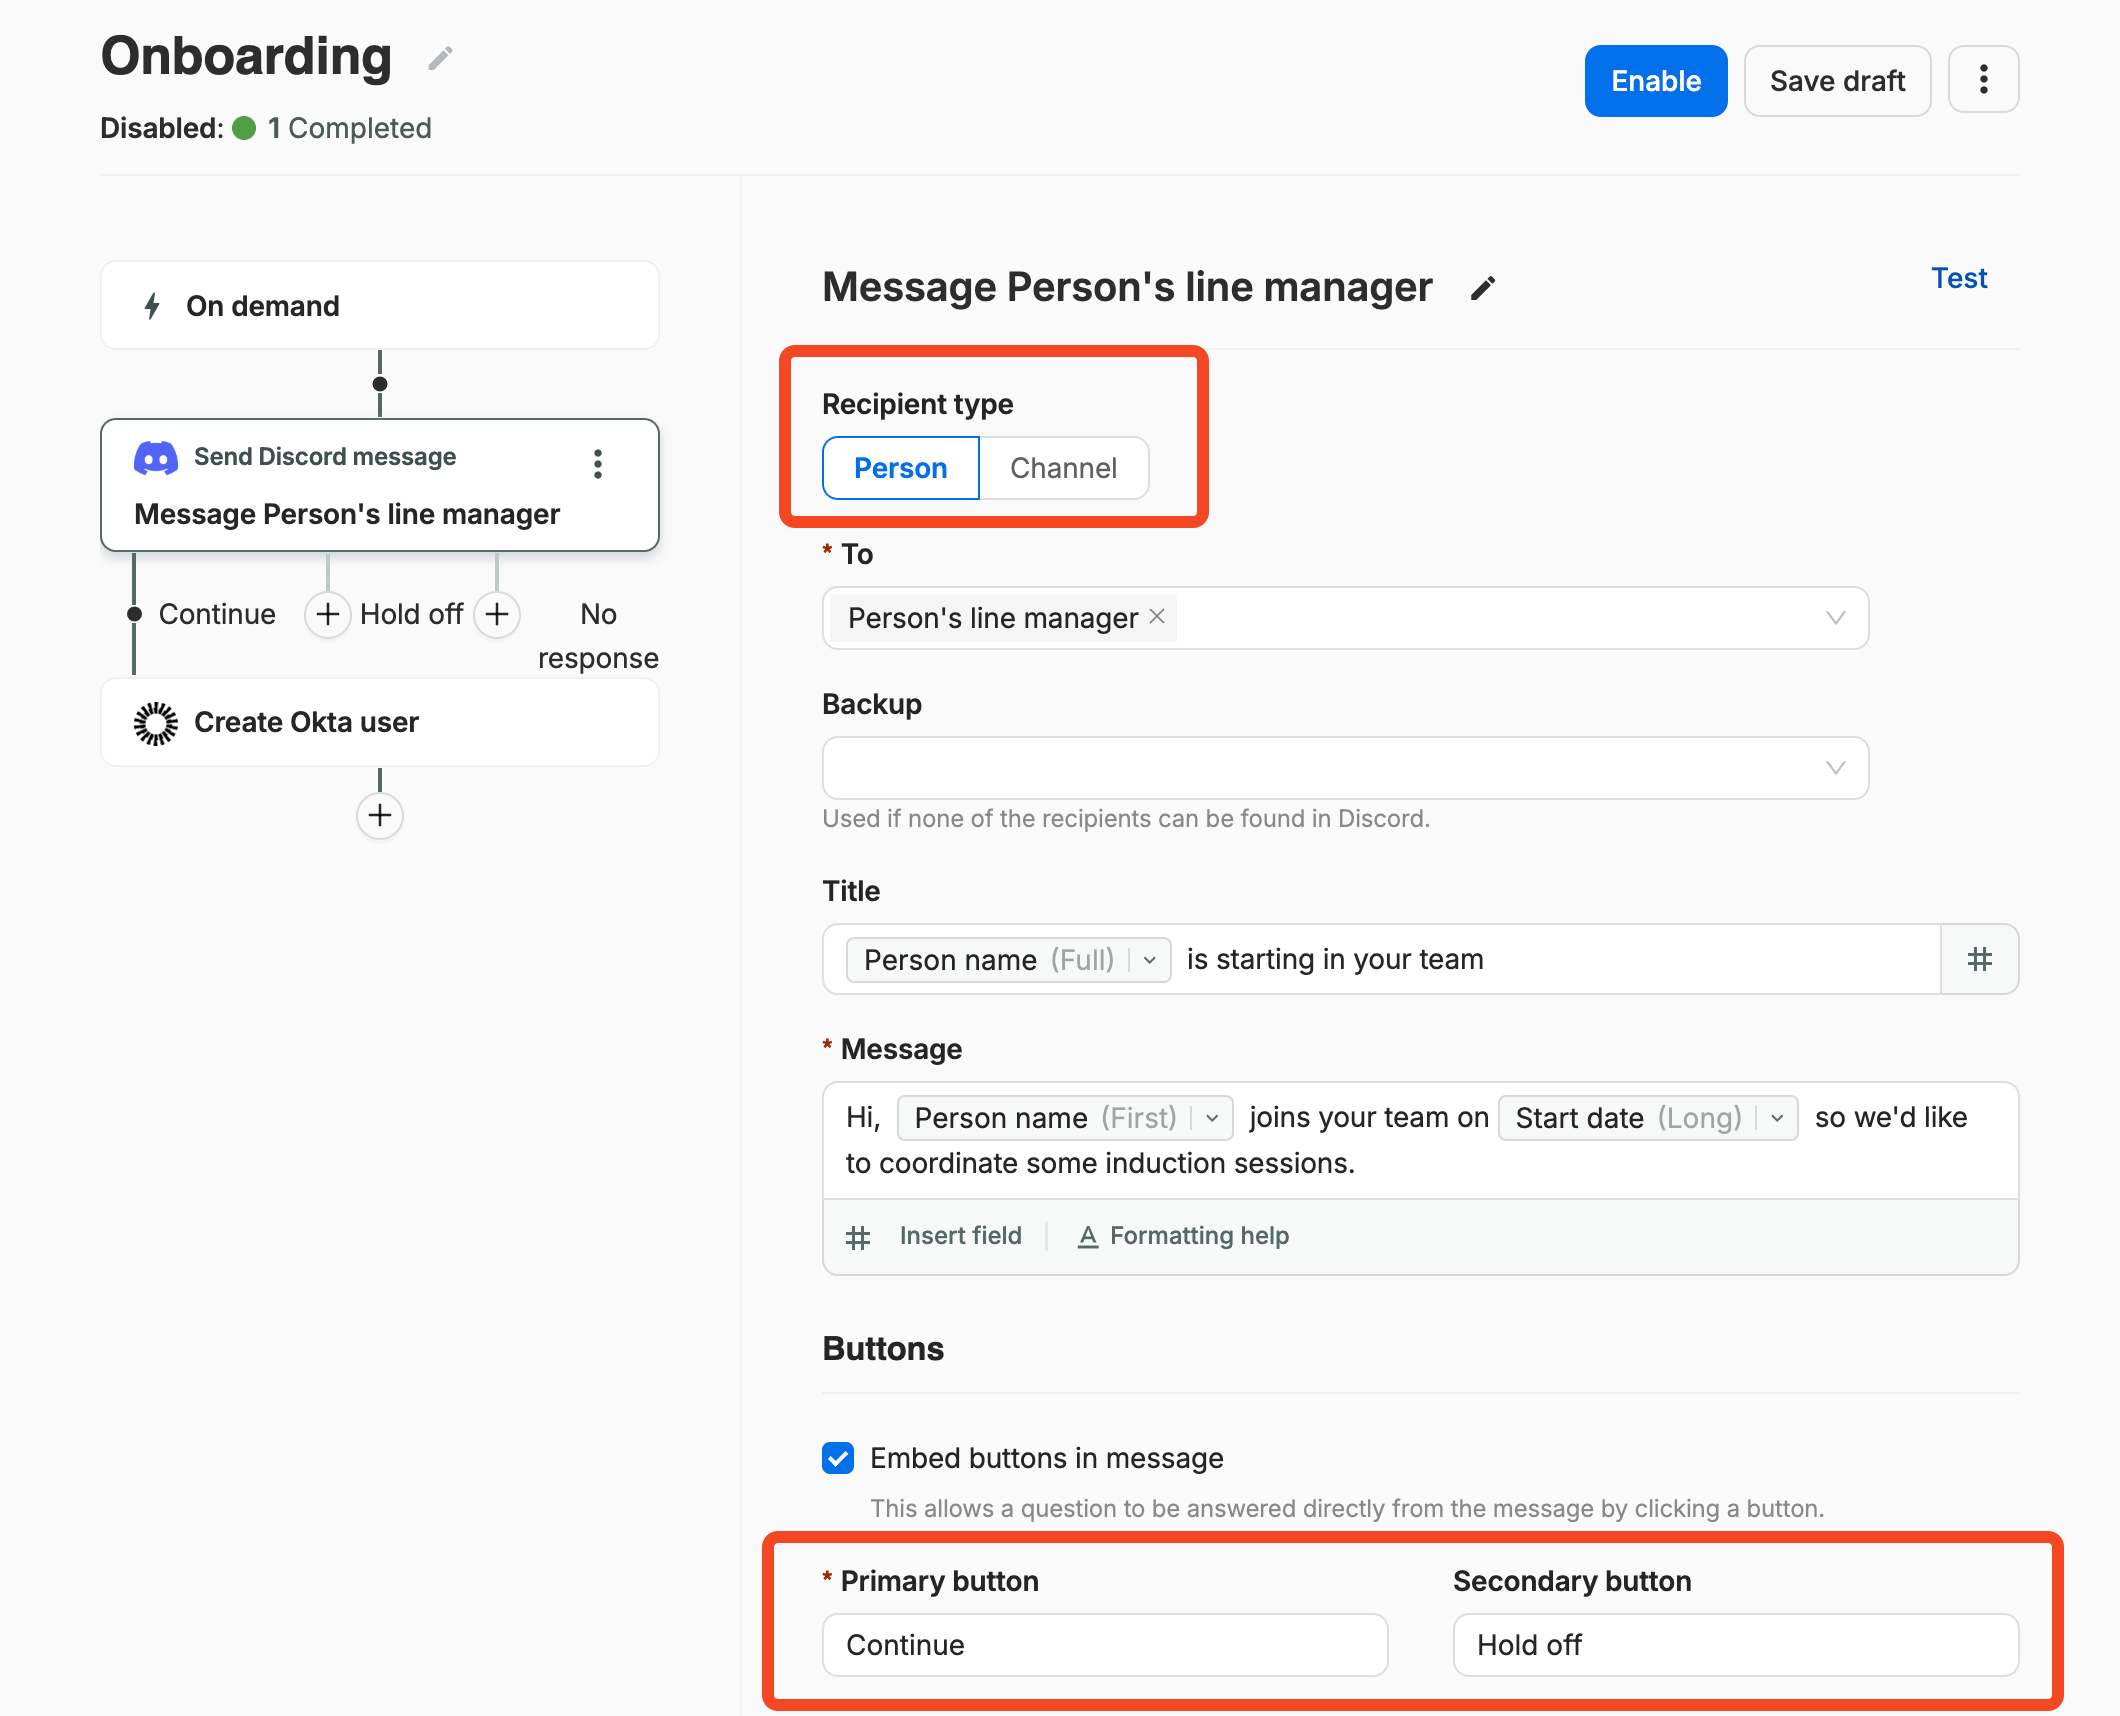Click the Secondary button text field
The image size is (2120, 1716).
tap(1735, 1645)
